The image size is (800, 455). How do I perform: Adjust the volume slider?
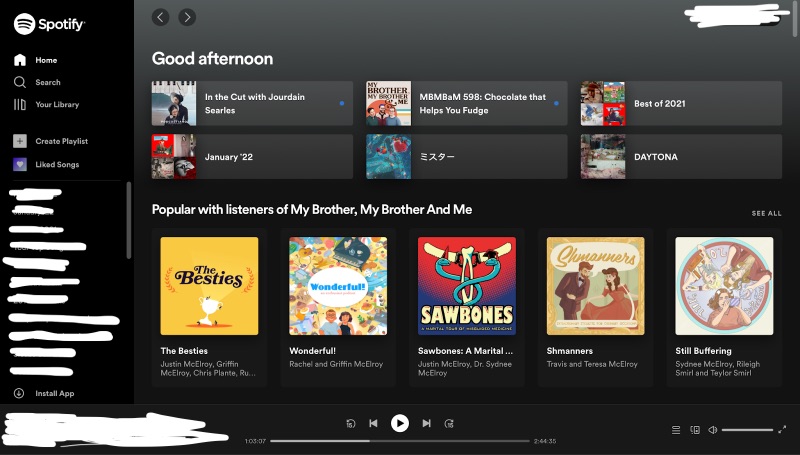(x=747, y=430)
